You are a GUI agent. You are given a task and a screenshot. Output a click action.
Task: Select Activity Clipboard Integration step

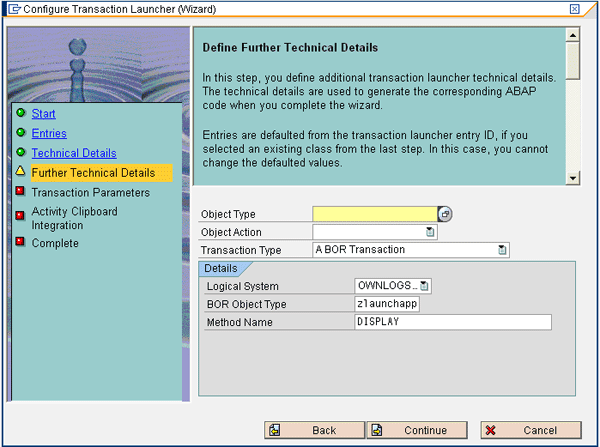click(x=75, y=218)
